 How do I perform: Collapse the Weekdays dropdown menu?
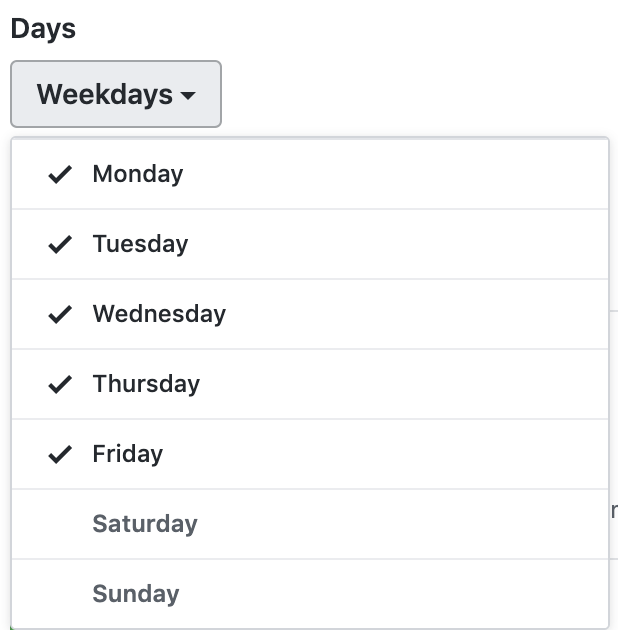pyautogui.click(x=116, y=95)
